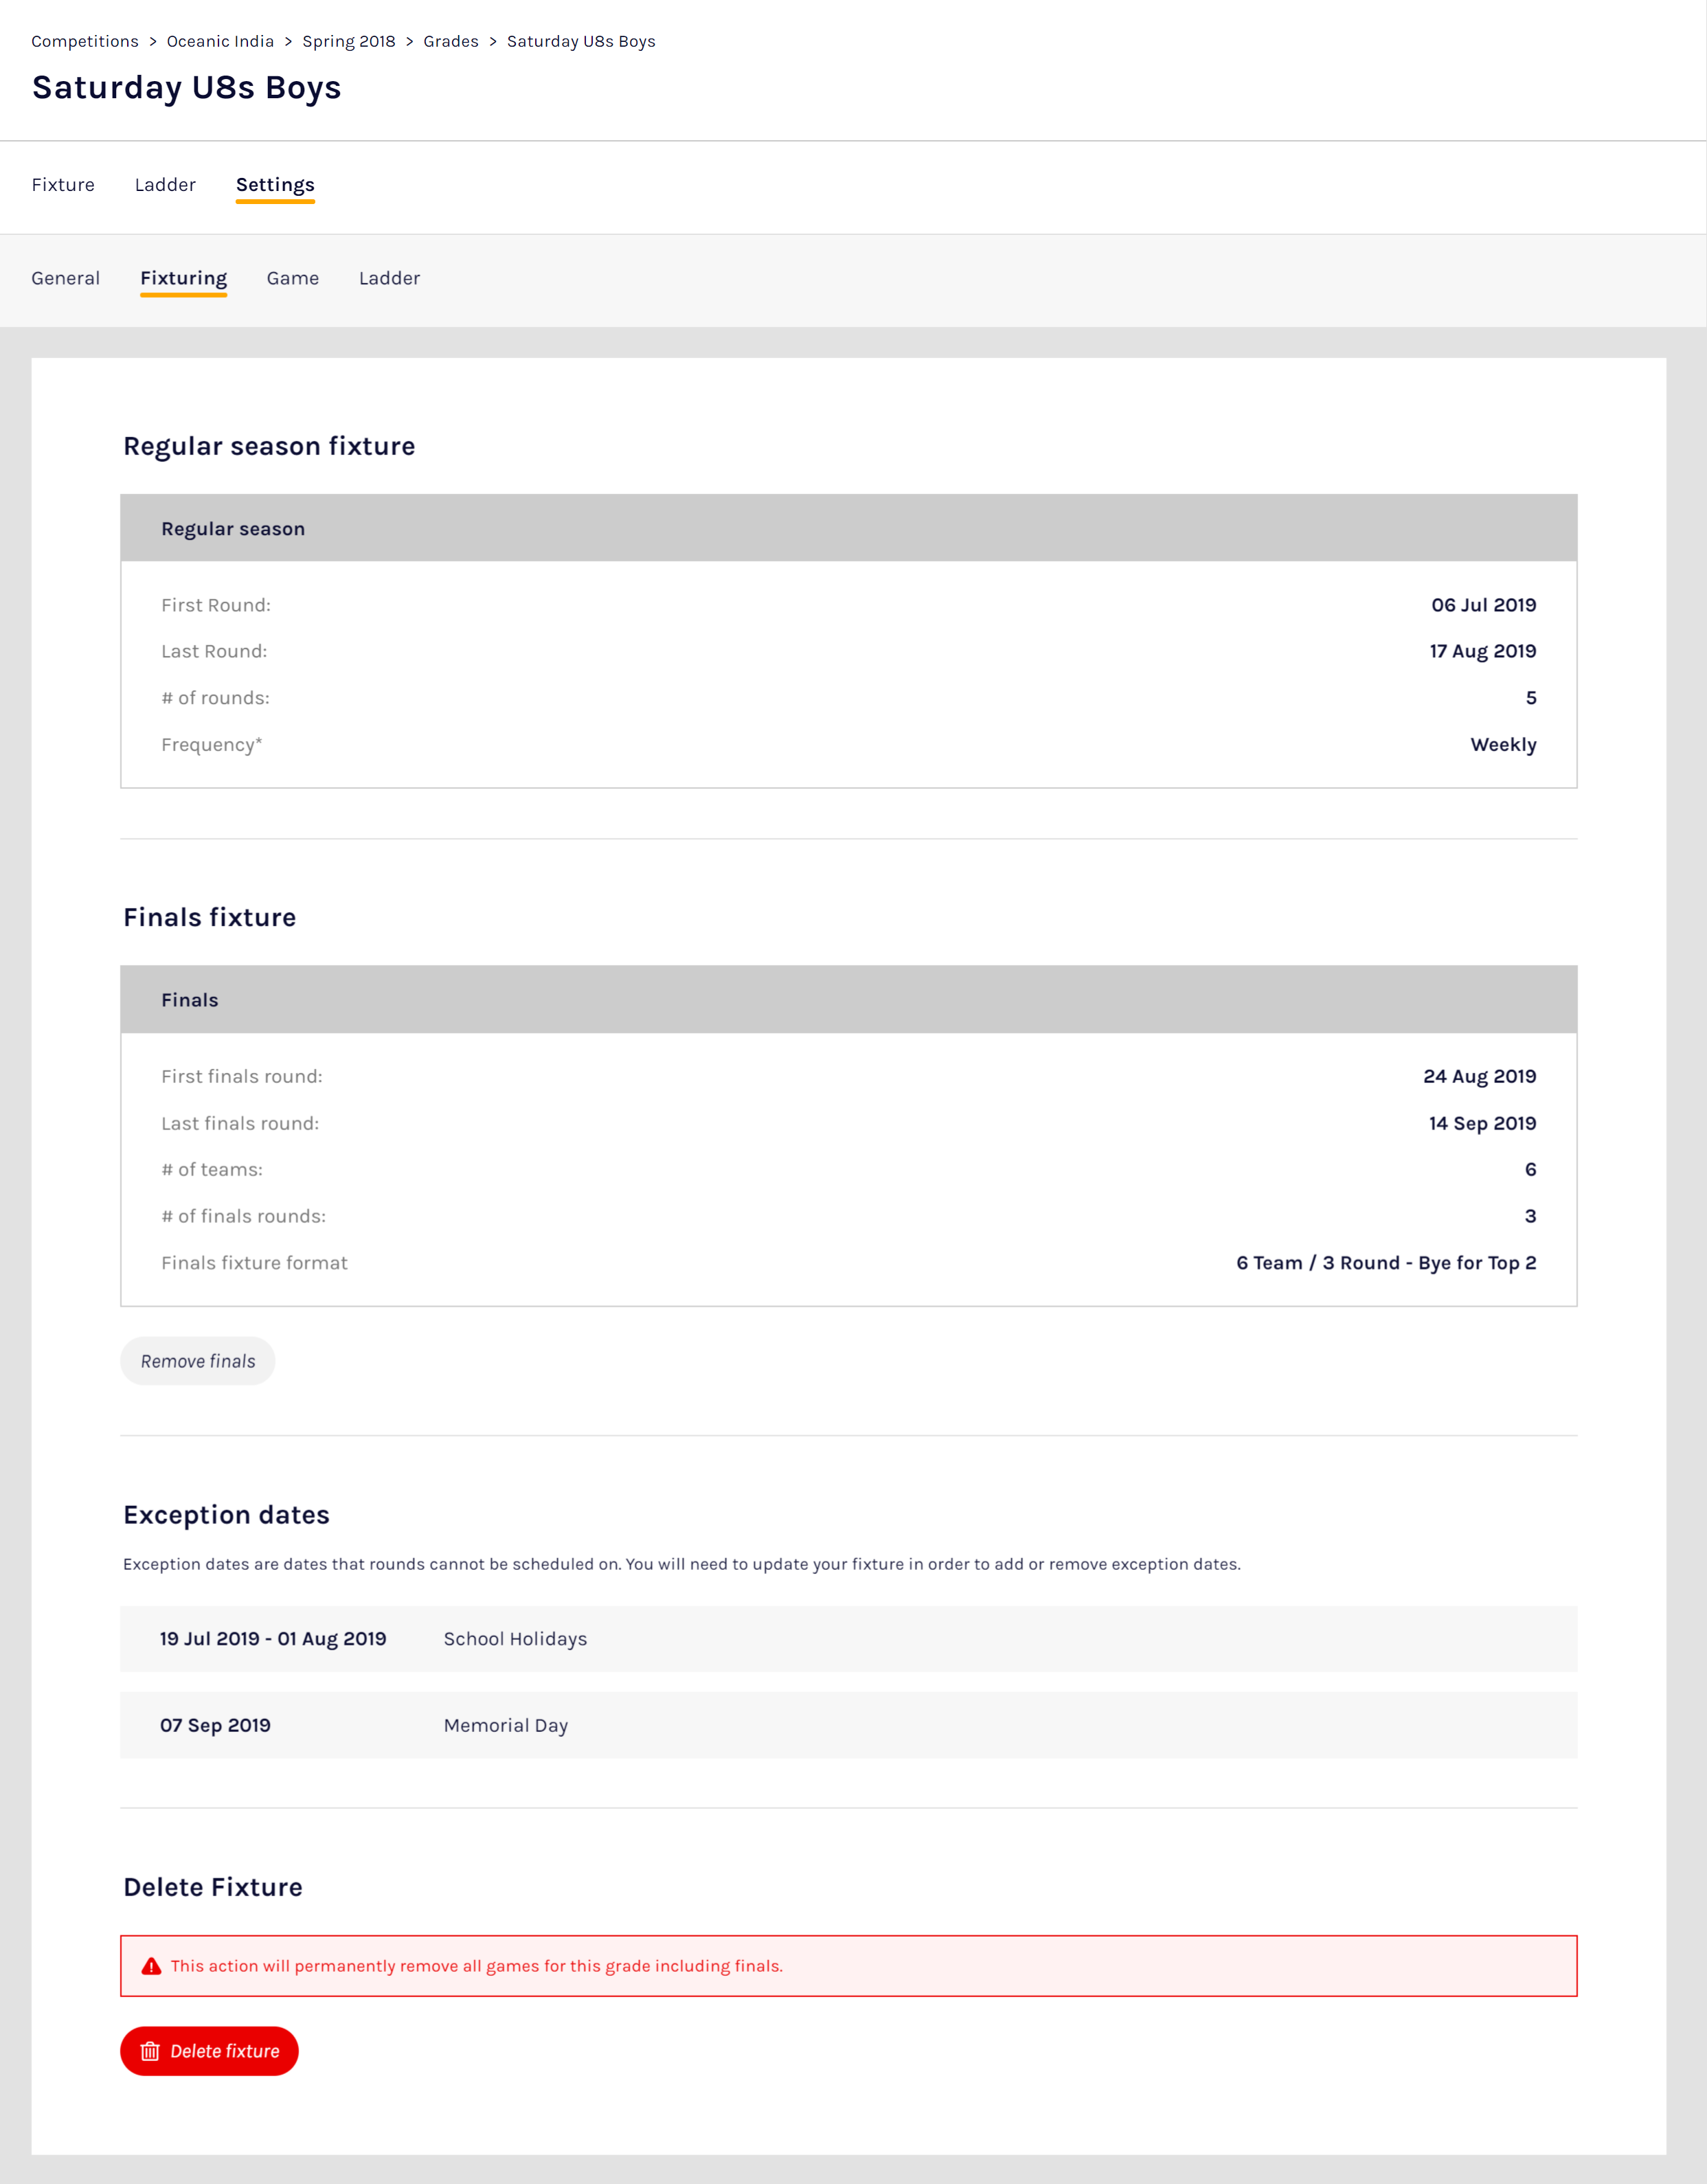1707x2184 pixels.
Task: Click the Regular season panel header
Action: pos(848,528)
